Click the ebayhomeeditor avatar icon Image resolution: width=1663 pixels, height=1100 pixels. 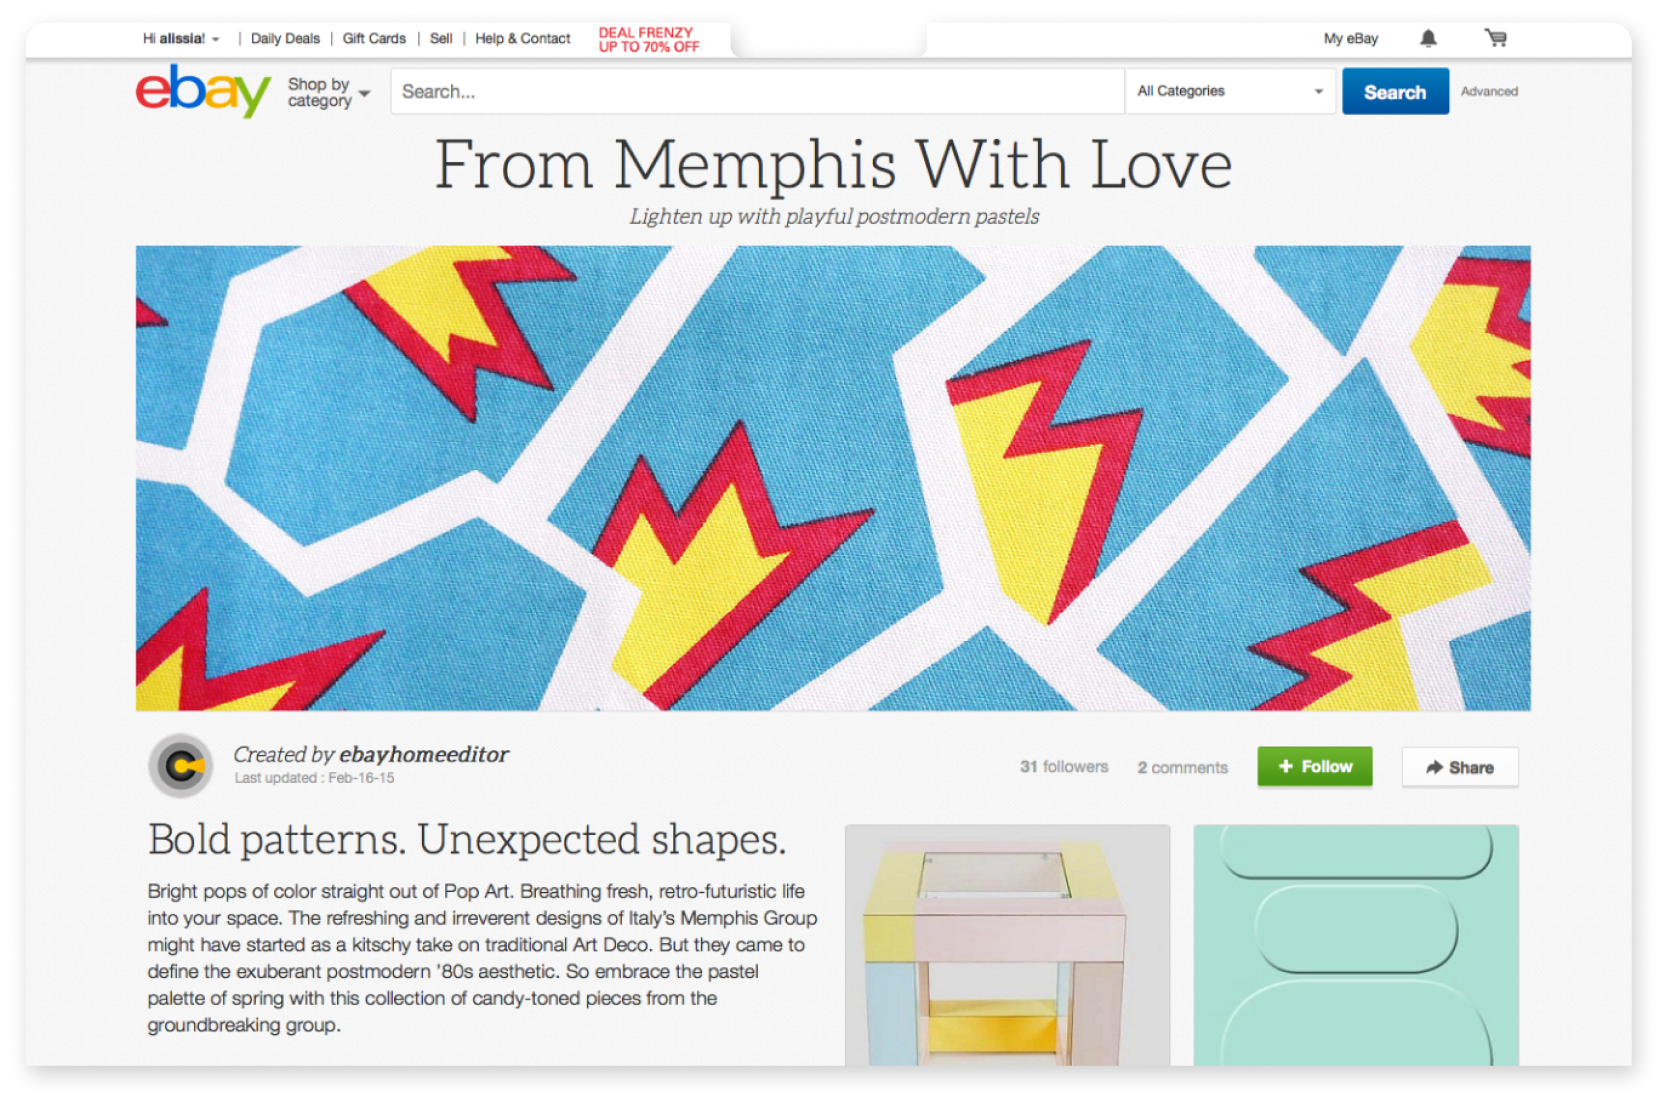(x=181, y=766)
